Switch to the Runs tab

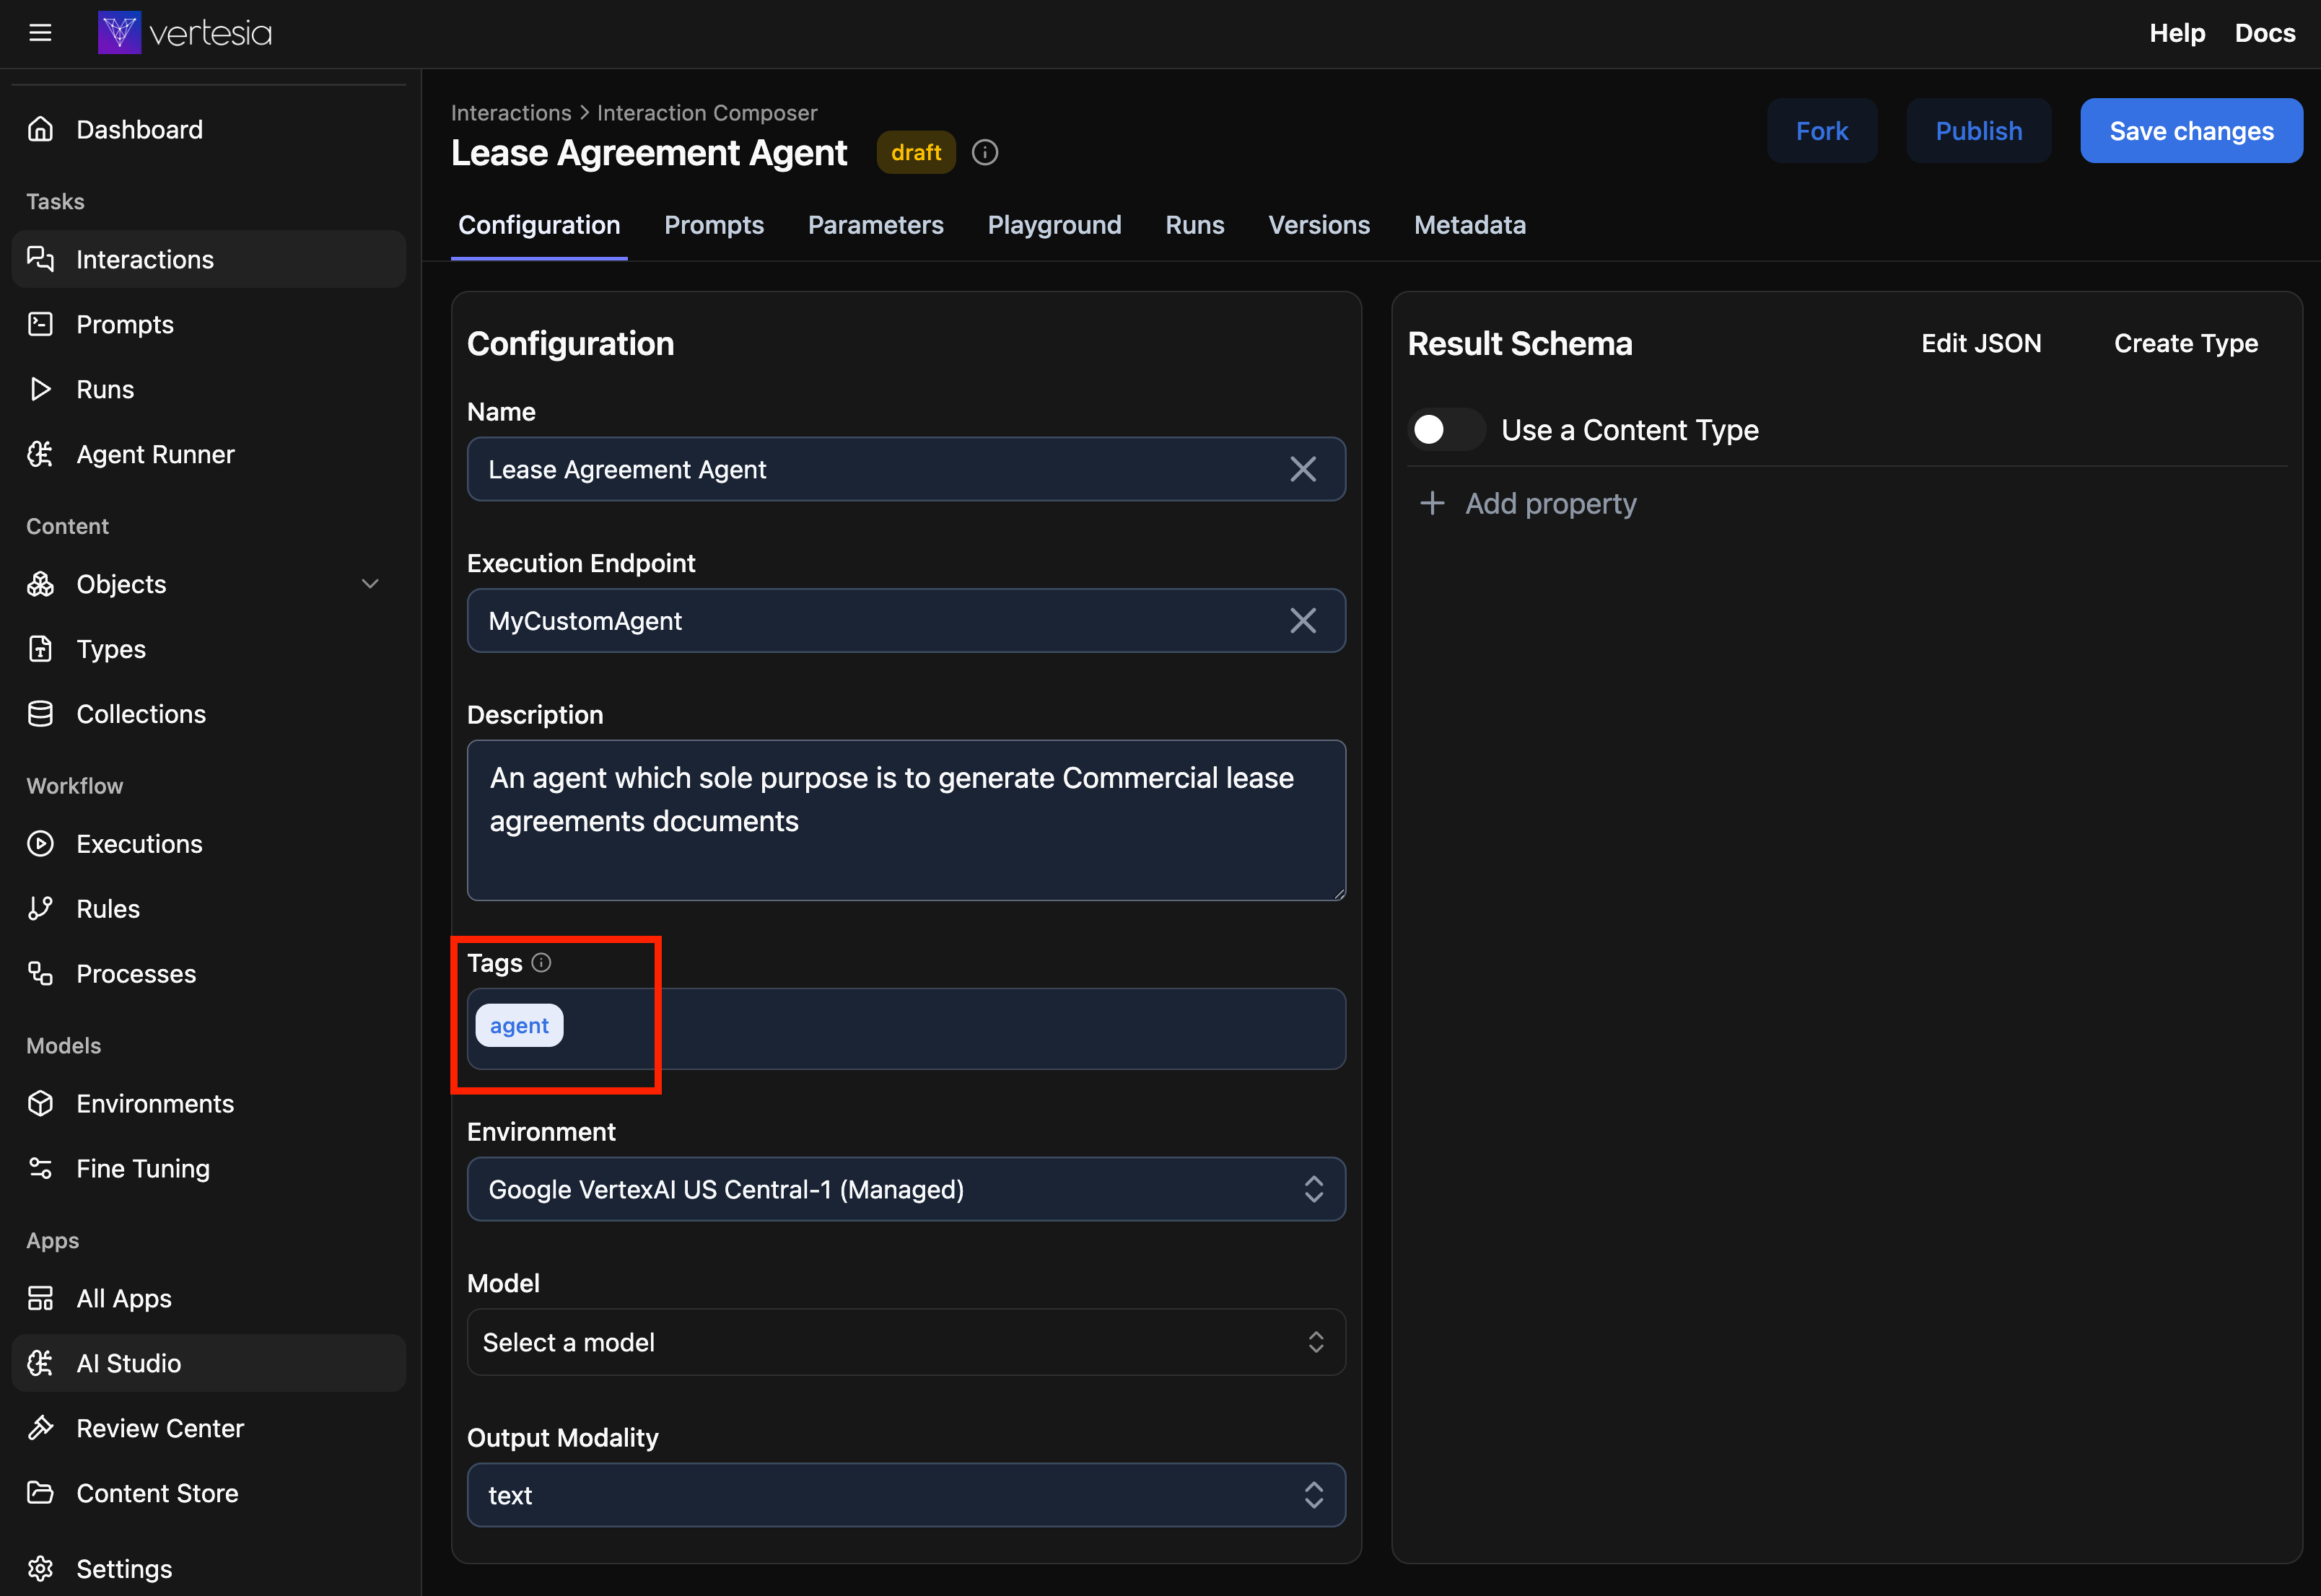tap(1194, 225)
